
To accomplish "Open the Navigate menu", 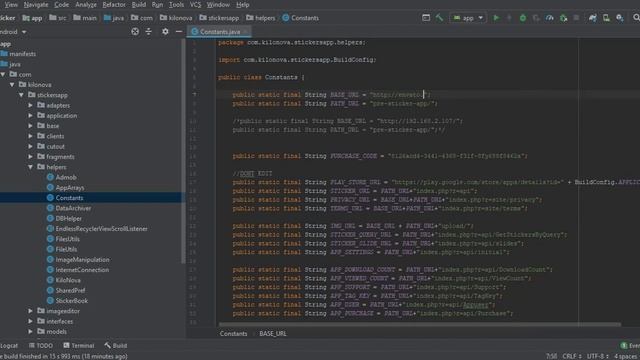I will [36, 4].
